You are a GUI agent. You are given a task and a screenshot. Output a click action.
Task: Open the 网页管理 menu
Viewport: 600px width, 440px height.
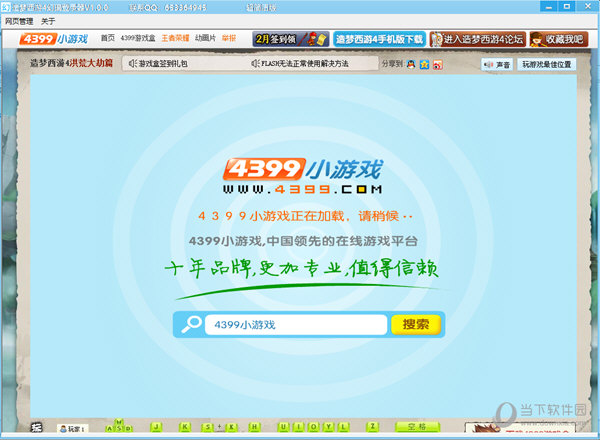[19, 21]
